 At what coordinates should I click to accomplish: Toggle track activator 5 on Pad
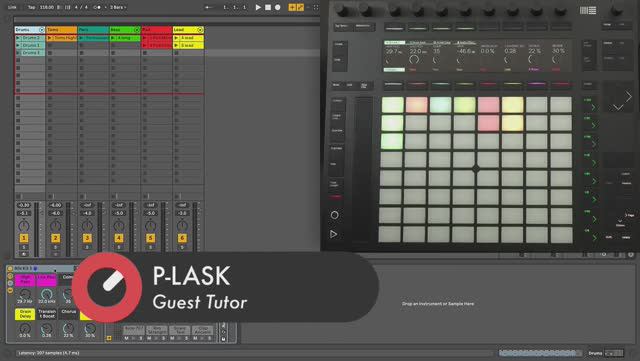[151, 238]
